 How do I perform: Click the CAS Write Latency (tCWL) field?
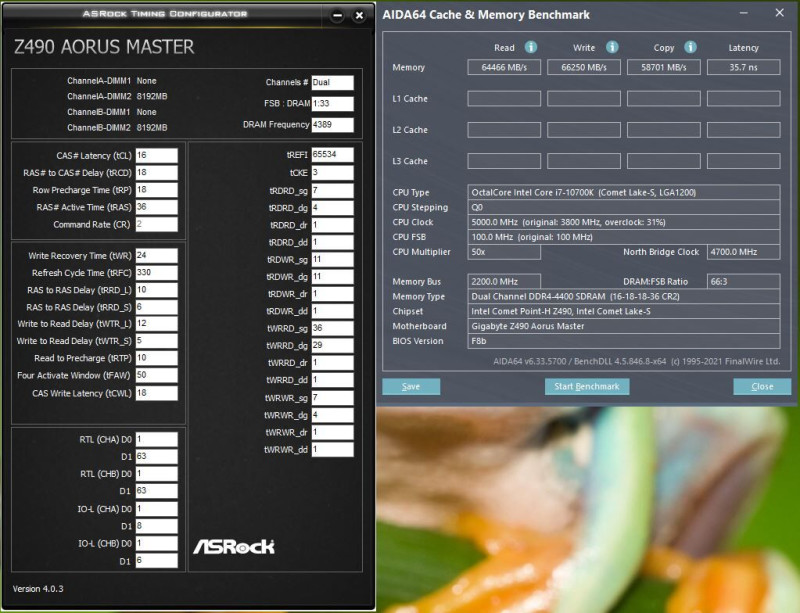click(157, 393)
